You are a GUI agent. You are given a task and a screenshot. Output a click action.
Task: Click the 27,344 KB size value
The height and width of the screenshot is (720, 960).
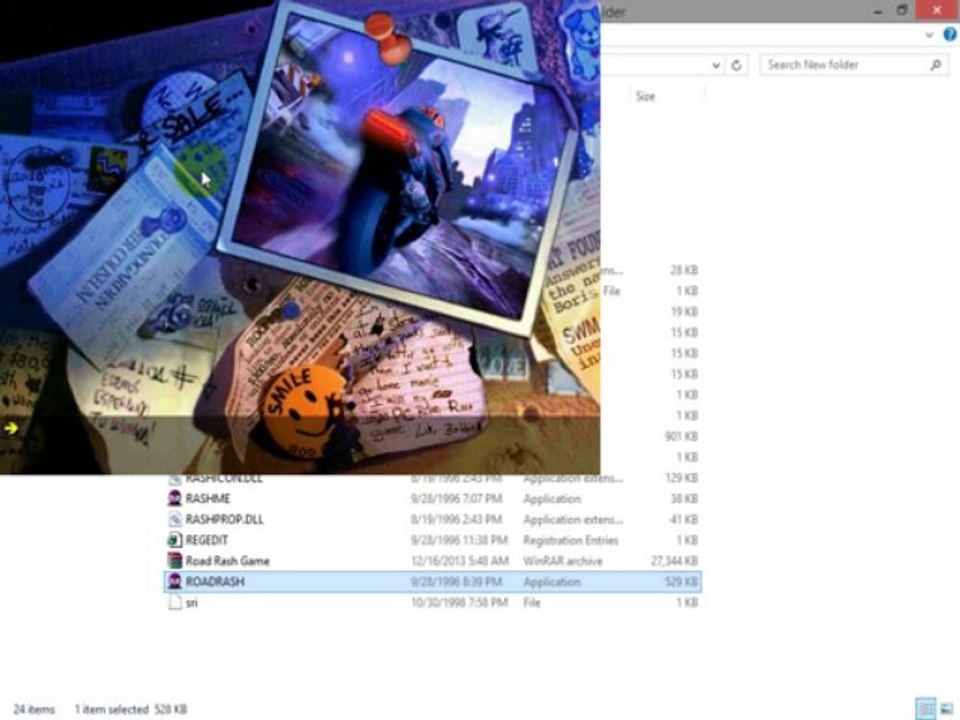point(674,561)
